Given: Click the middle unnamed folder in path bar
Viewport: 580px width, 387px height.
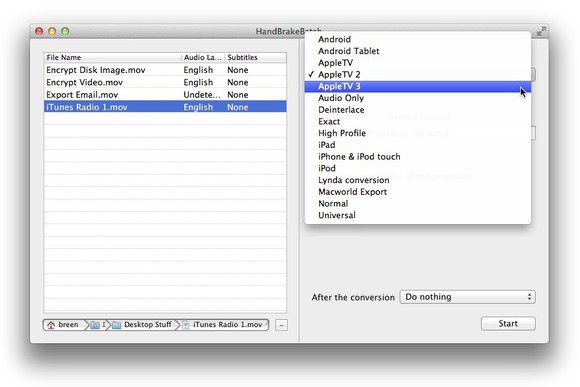Looking at the screenshot, I should 97,325.
